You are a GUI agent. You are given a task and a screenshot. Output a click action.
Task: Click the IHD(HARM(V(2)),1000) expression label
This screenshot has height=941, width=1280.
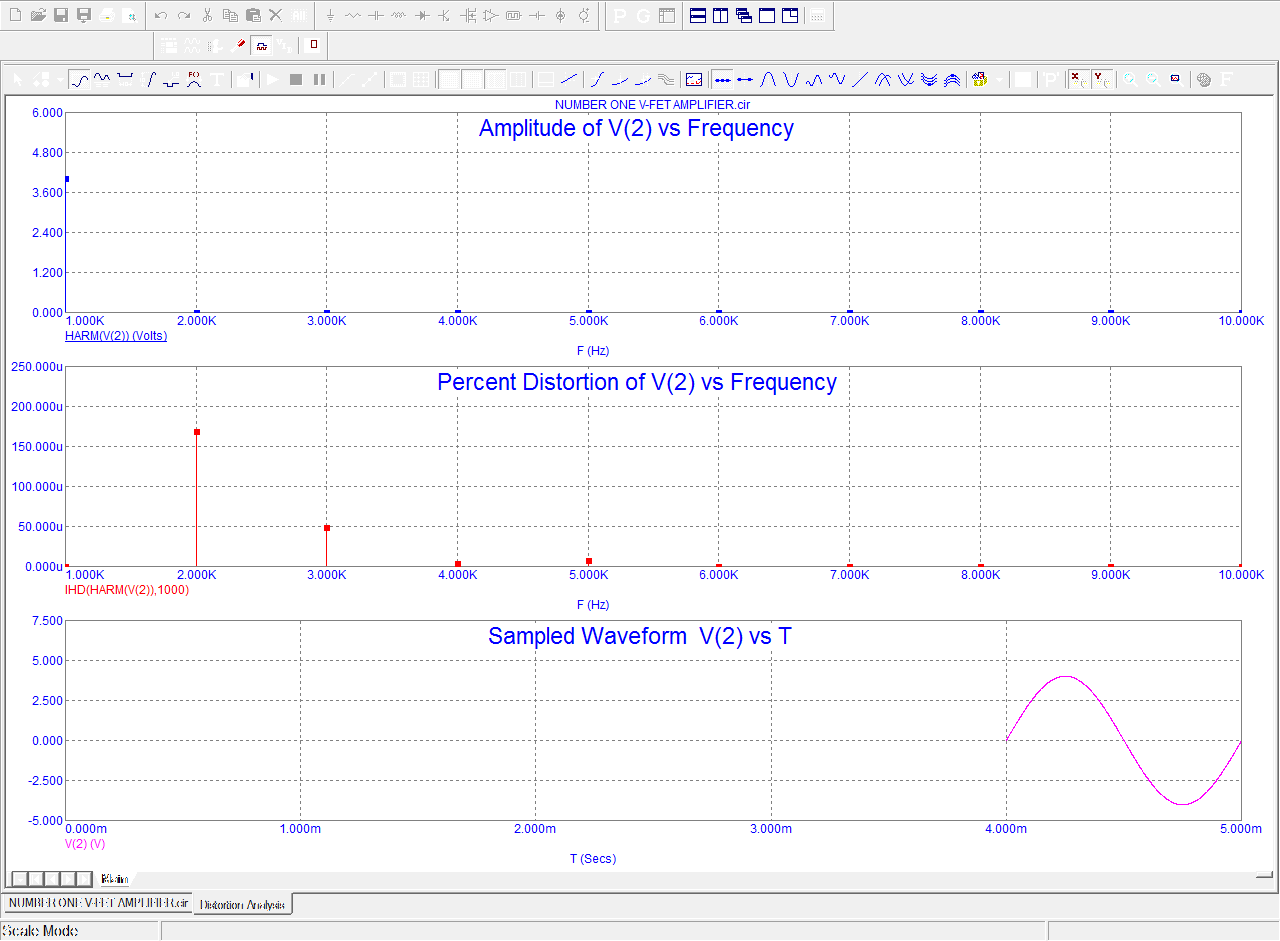click(127, 590)
